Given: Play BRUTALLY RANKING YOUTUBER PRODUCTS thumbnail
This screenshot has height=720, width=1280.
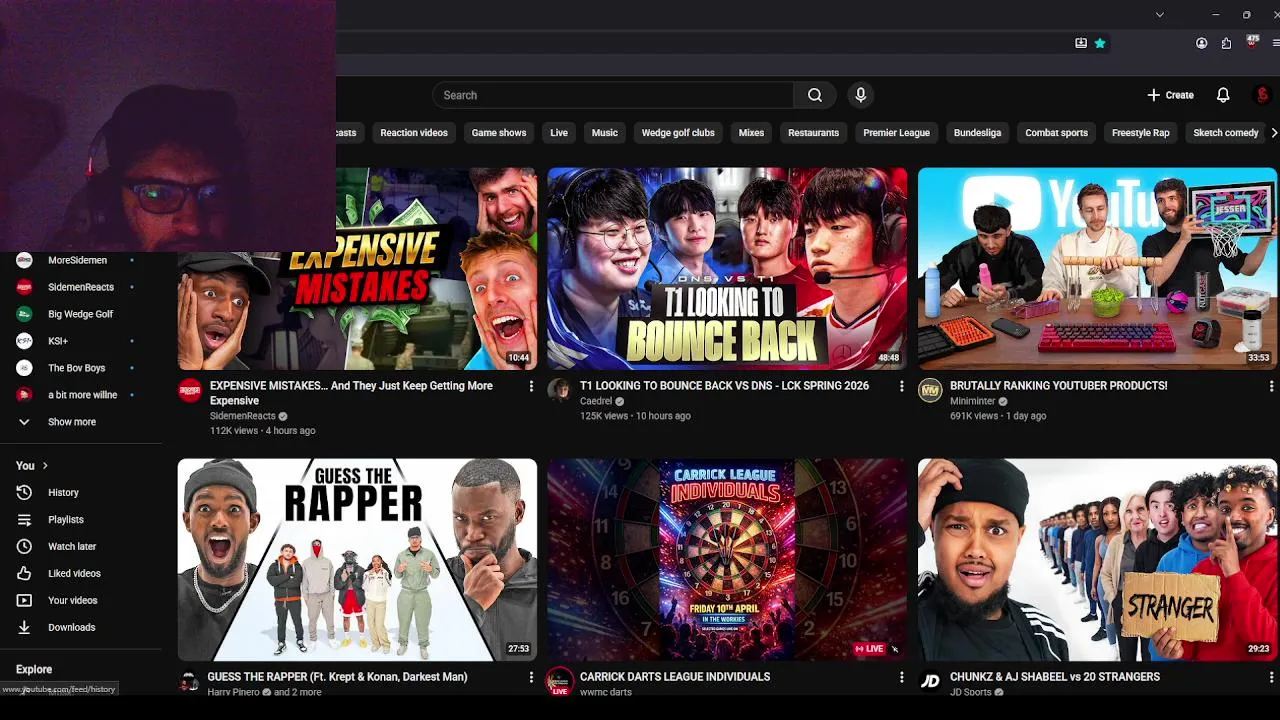Looking at the screenshot, I should click(x=1097, y=269).
